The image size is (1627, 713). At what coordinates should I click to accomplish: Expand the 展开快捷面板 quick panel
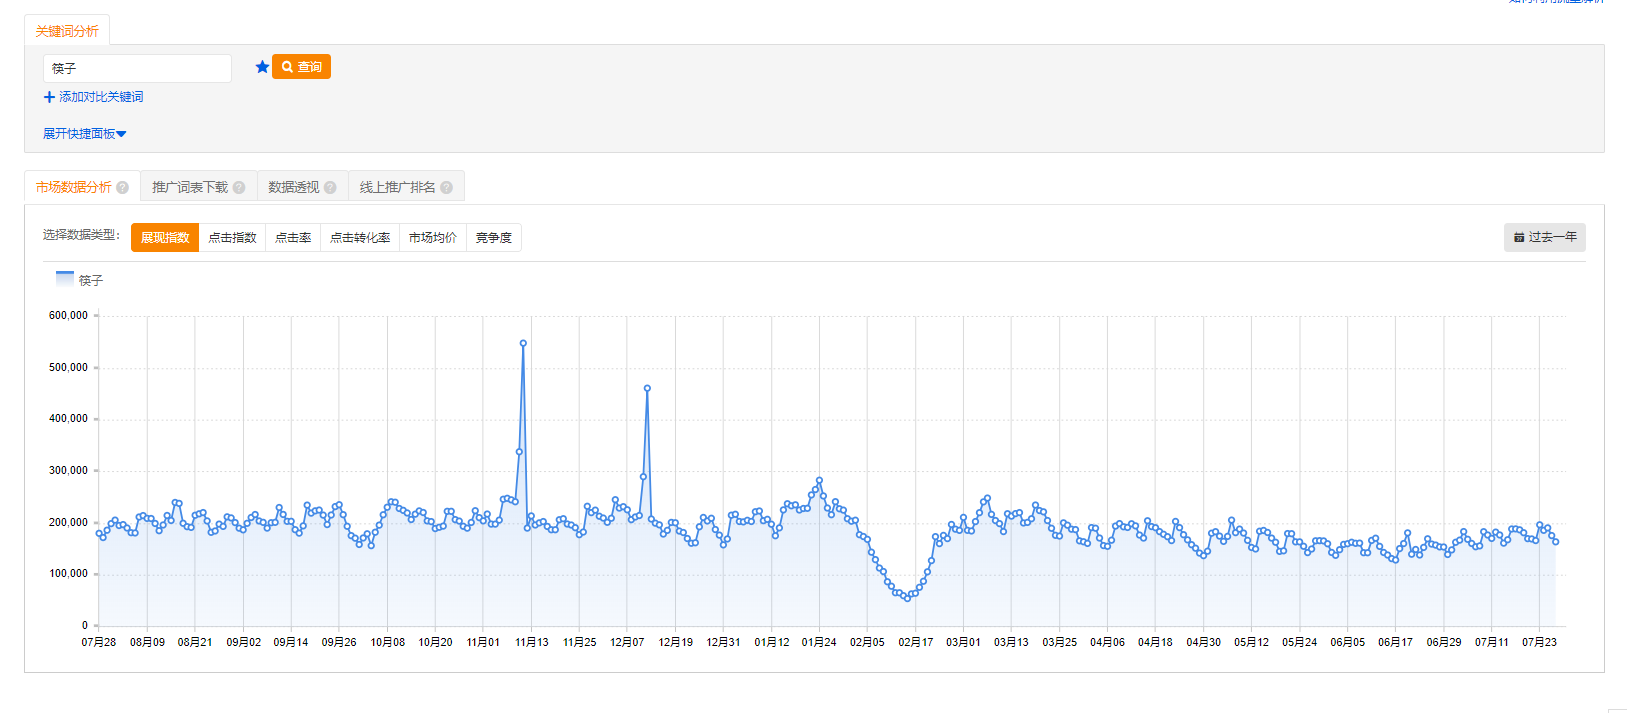click(x=84, y=134)
